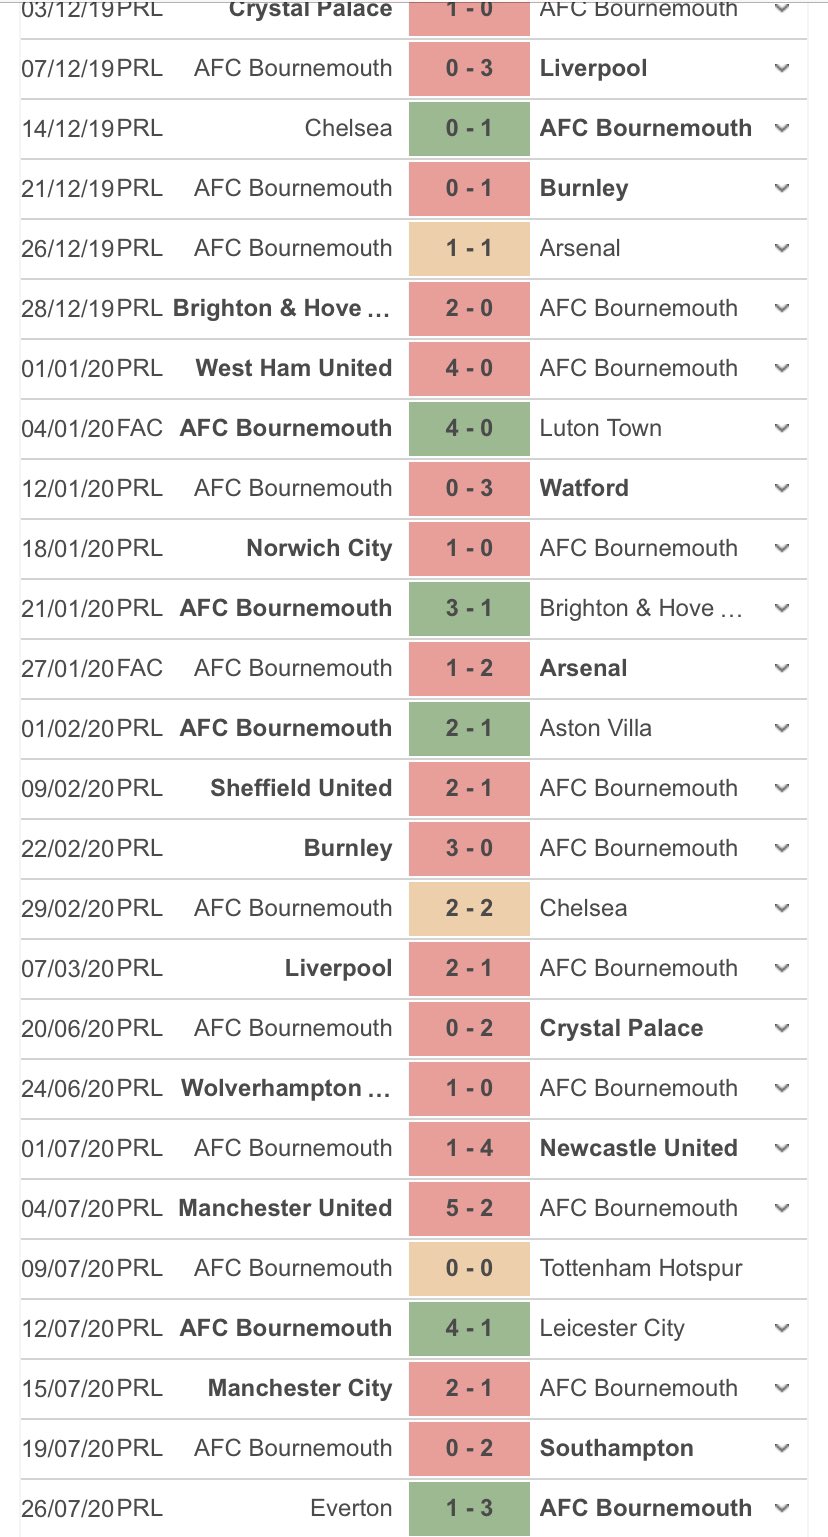Image resolution: width=828 pixels, height=1537 pixels.
Task: Open the West Ham United team link
Action: (294, 368)
